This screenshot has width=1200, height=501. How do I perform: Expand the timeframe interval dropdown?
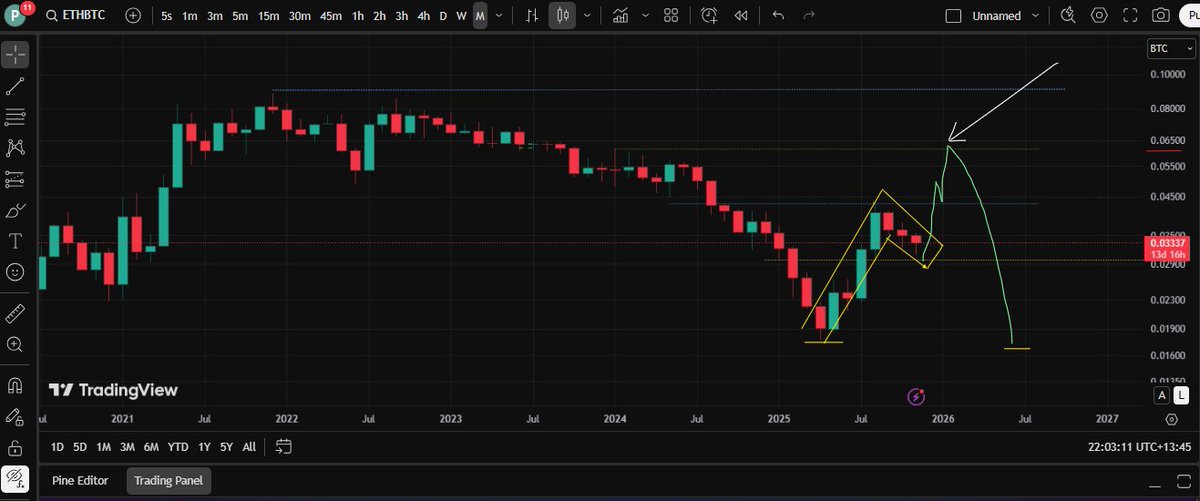499,16
